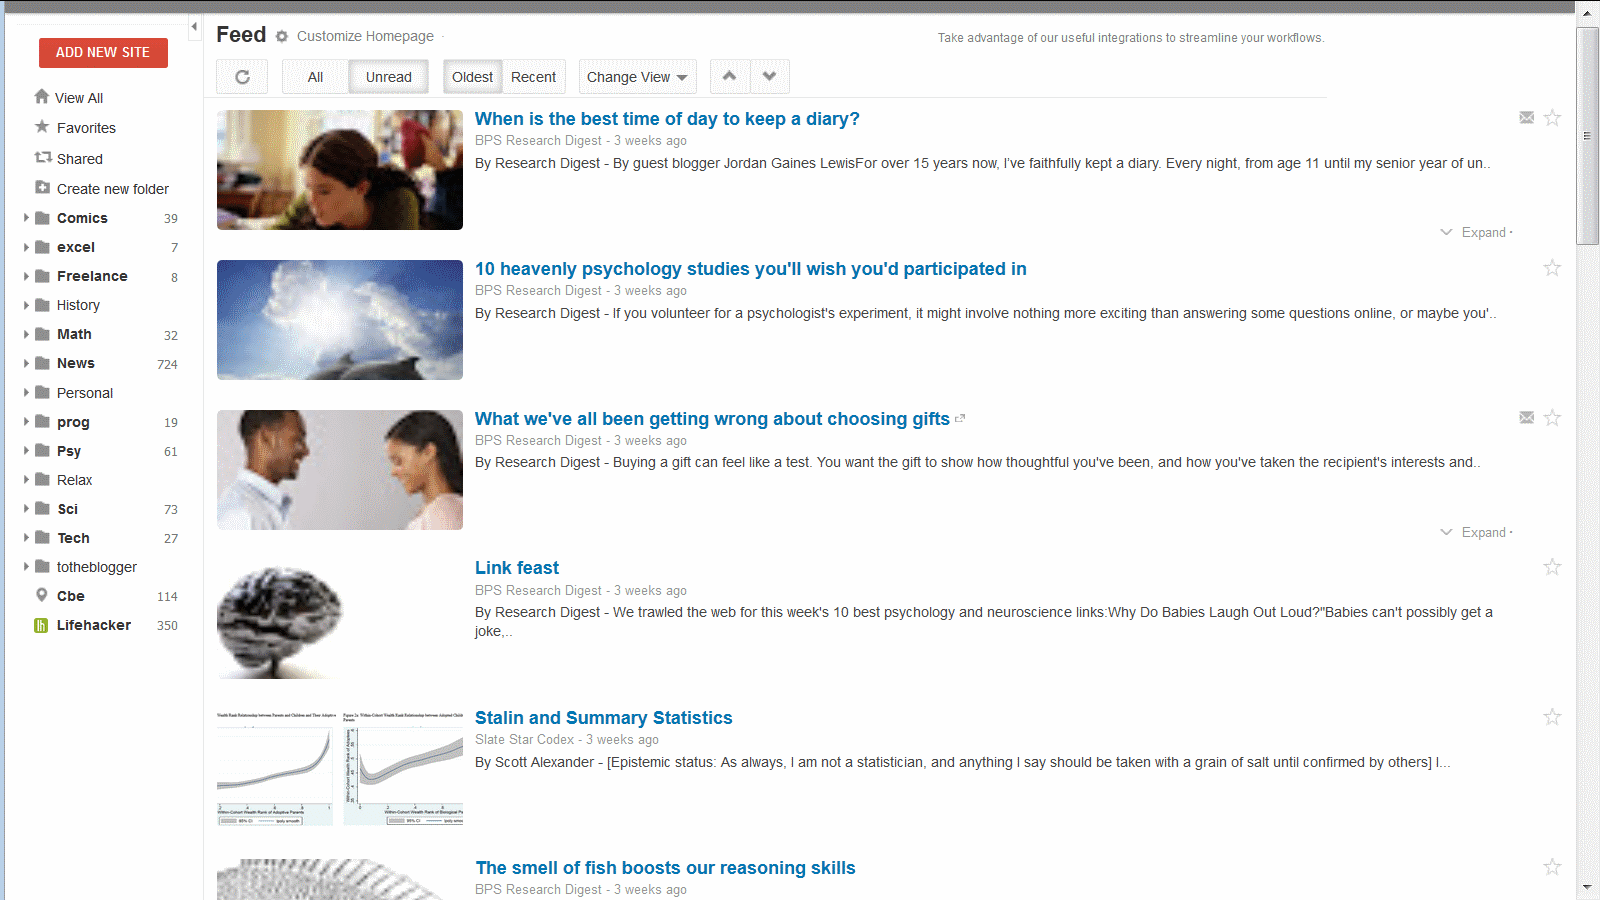This screenshot has width=1600, height=900.
Task: Open View All in the sidebar
Action: click(x=79, y=98)
